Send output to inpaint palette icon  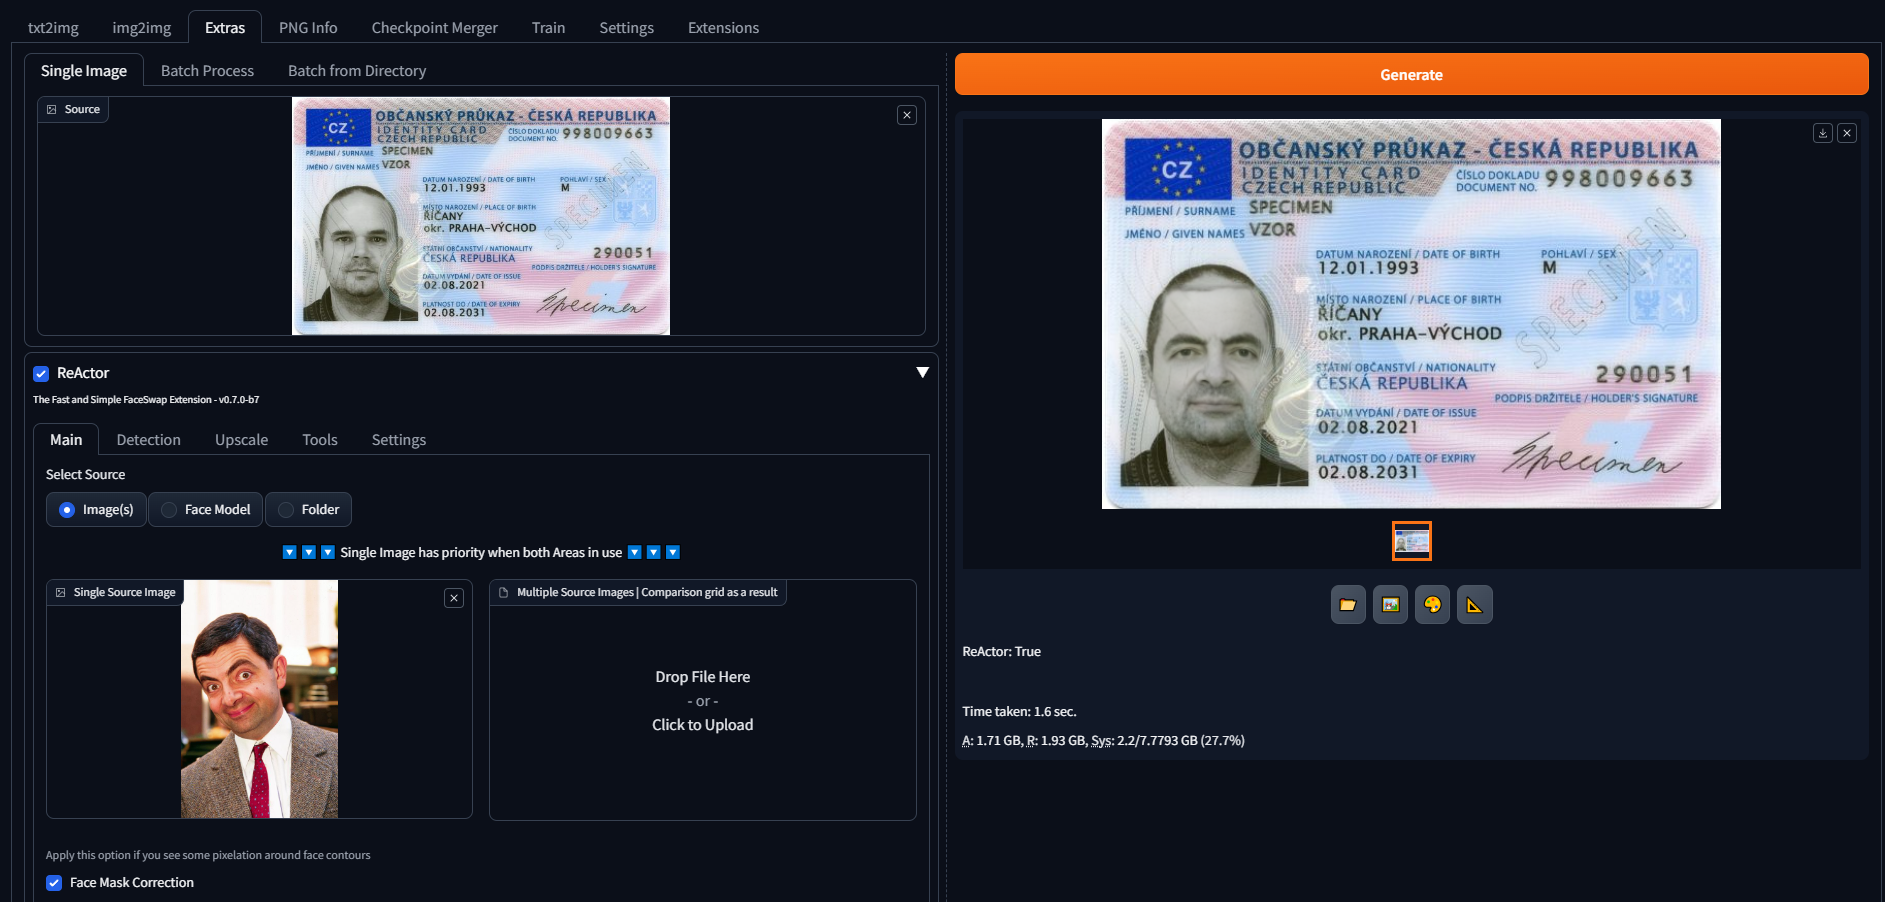point(1432,605)
